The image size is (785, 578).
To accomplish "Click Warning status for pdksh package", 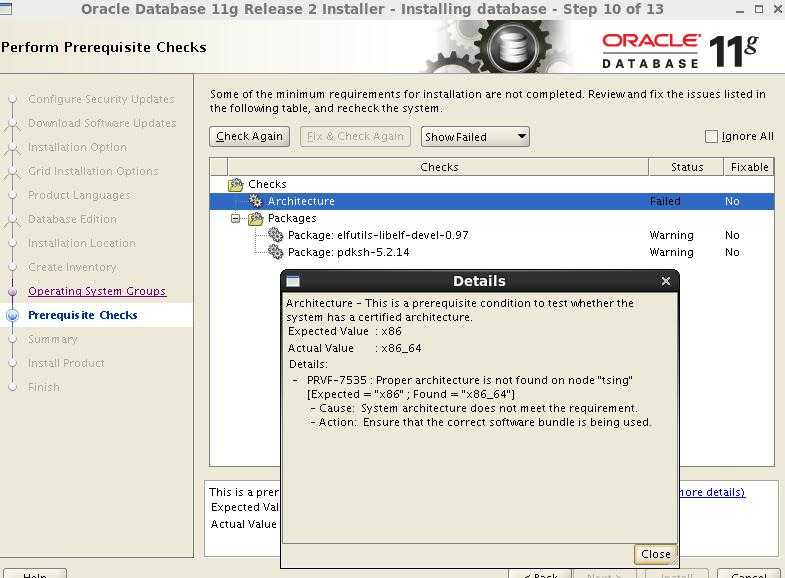I will tap(671, 252).
